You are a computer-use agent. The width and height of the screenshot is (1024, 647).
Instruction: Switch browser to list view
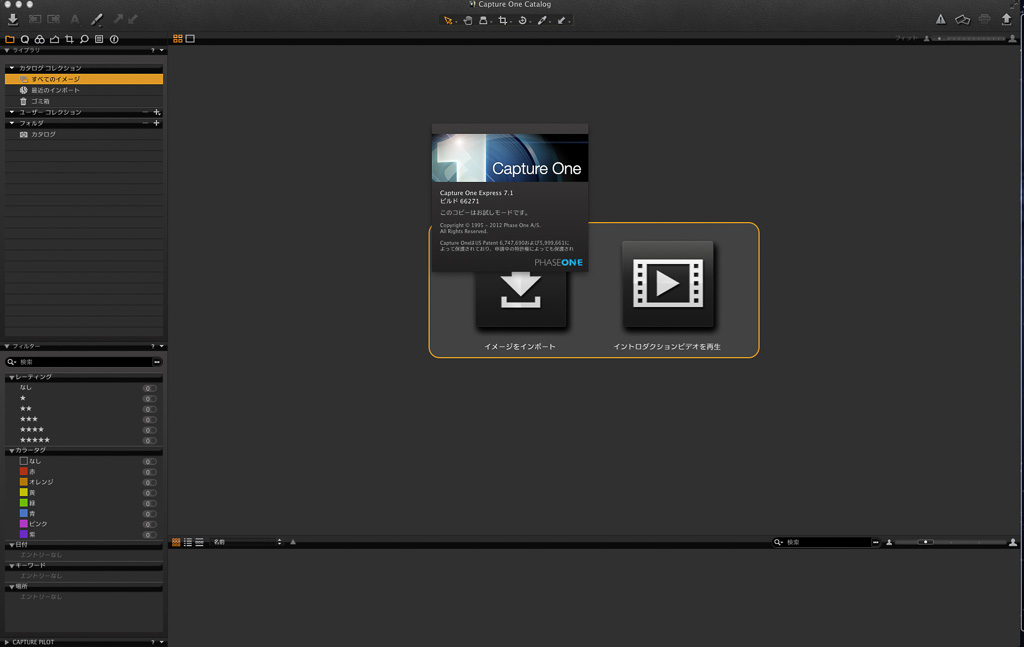188,542
